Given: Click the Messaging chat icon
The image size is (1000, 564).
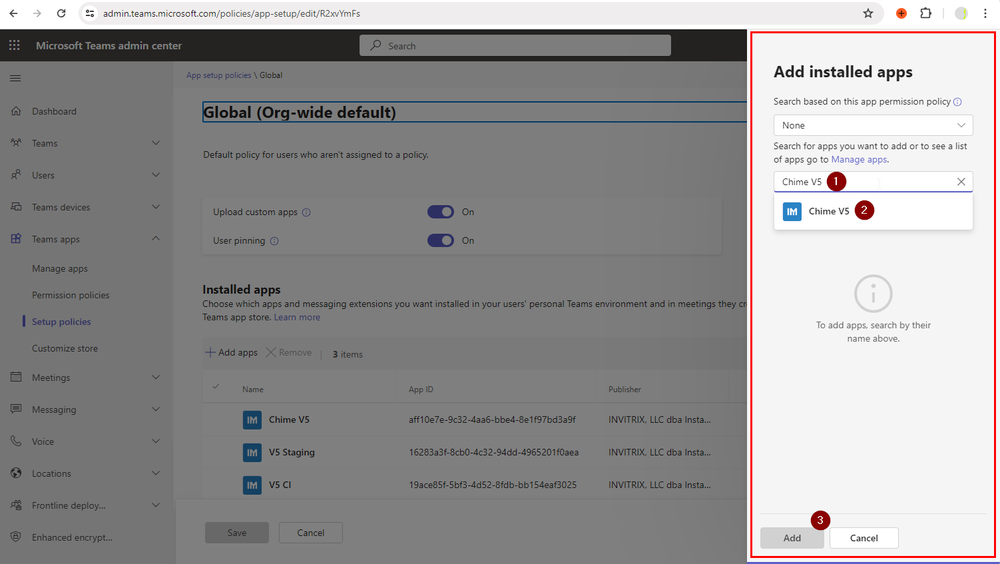Looking at the screenshot, I should click(16, 409).
